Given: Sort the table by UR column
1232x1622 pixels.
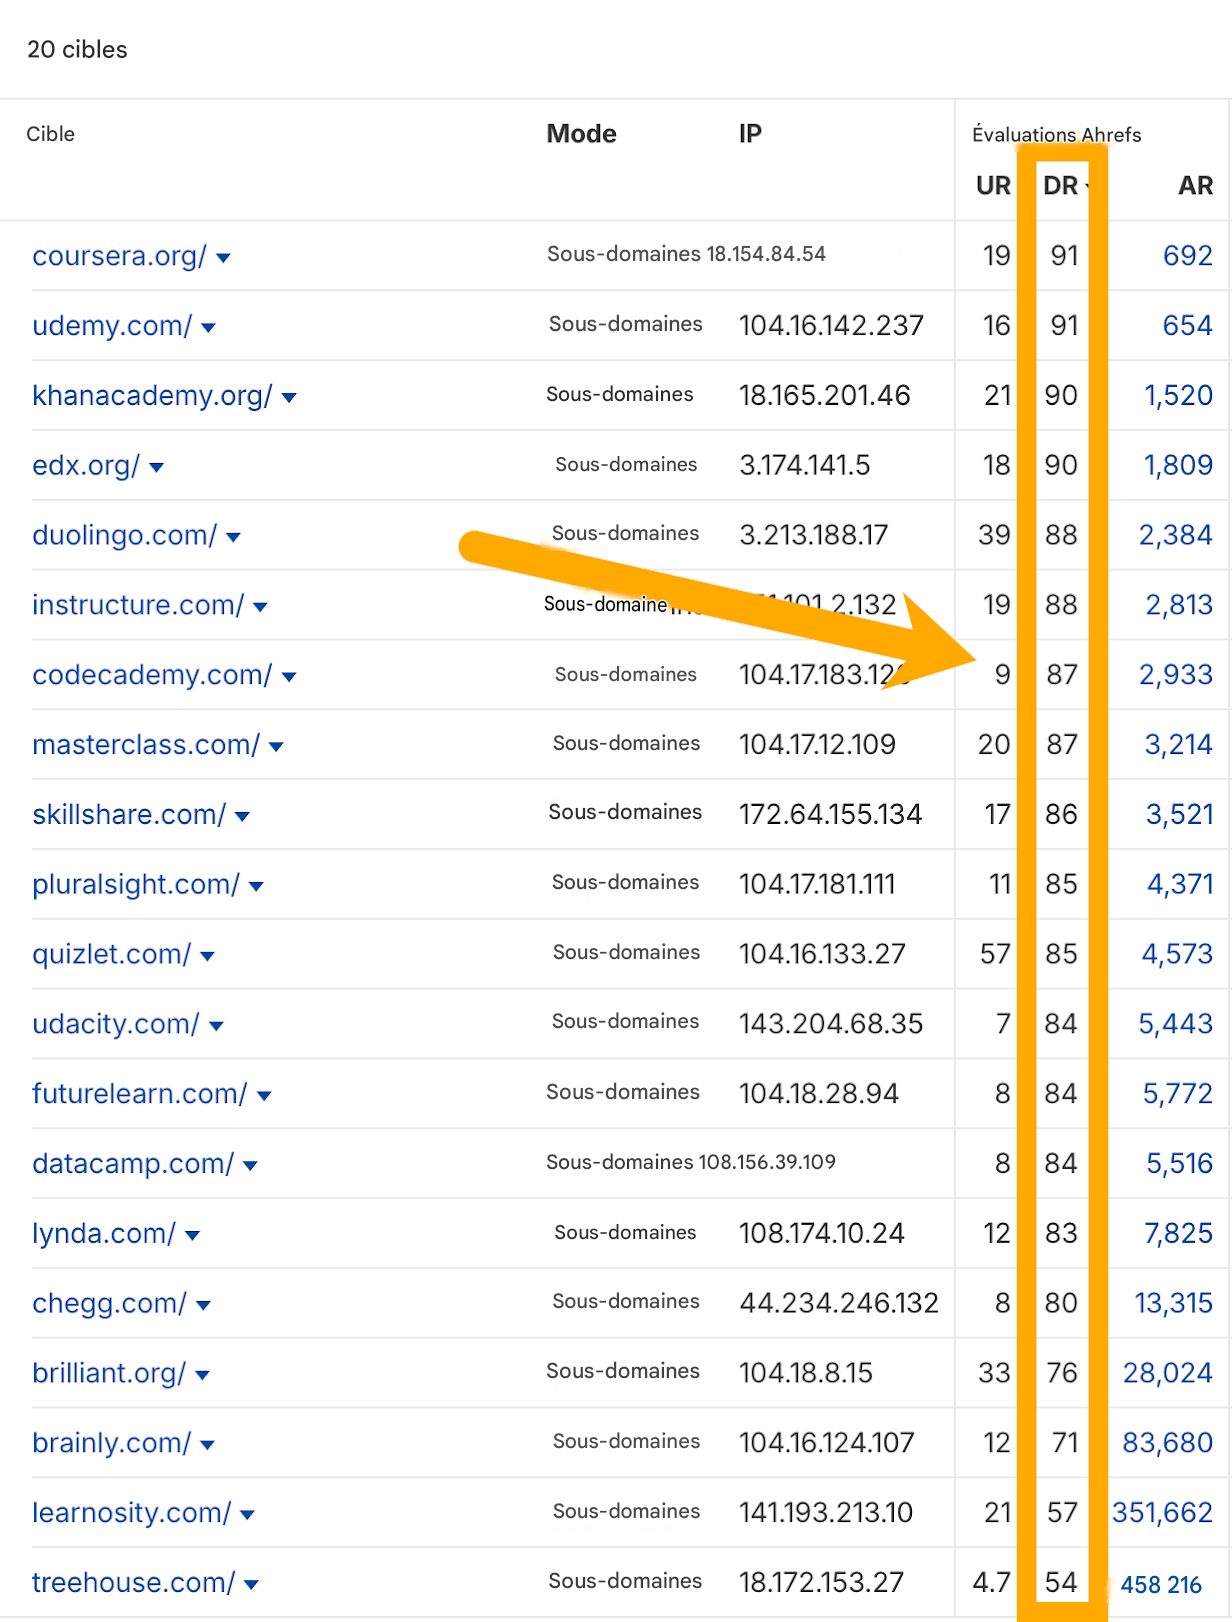Looking at the screenshot, I should (x=993, y=186).
